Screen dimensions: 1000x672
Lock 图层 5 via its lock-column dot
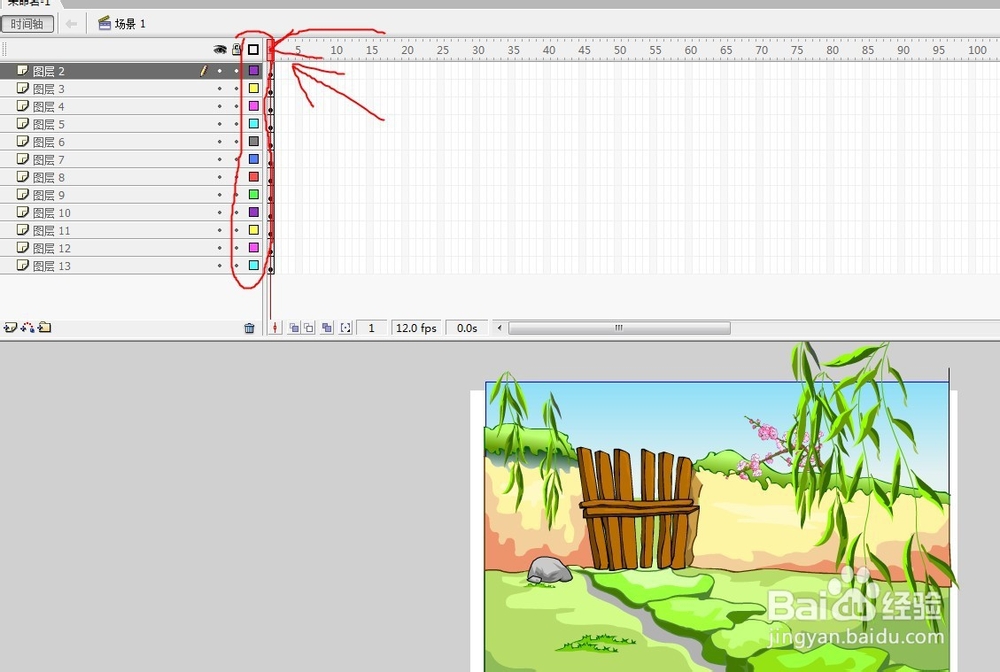237,124
